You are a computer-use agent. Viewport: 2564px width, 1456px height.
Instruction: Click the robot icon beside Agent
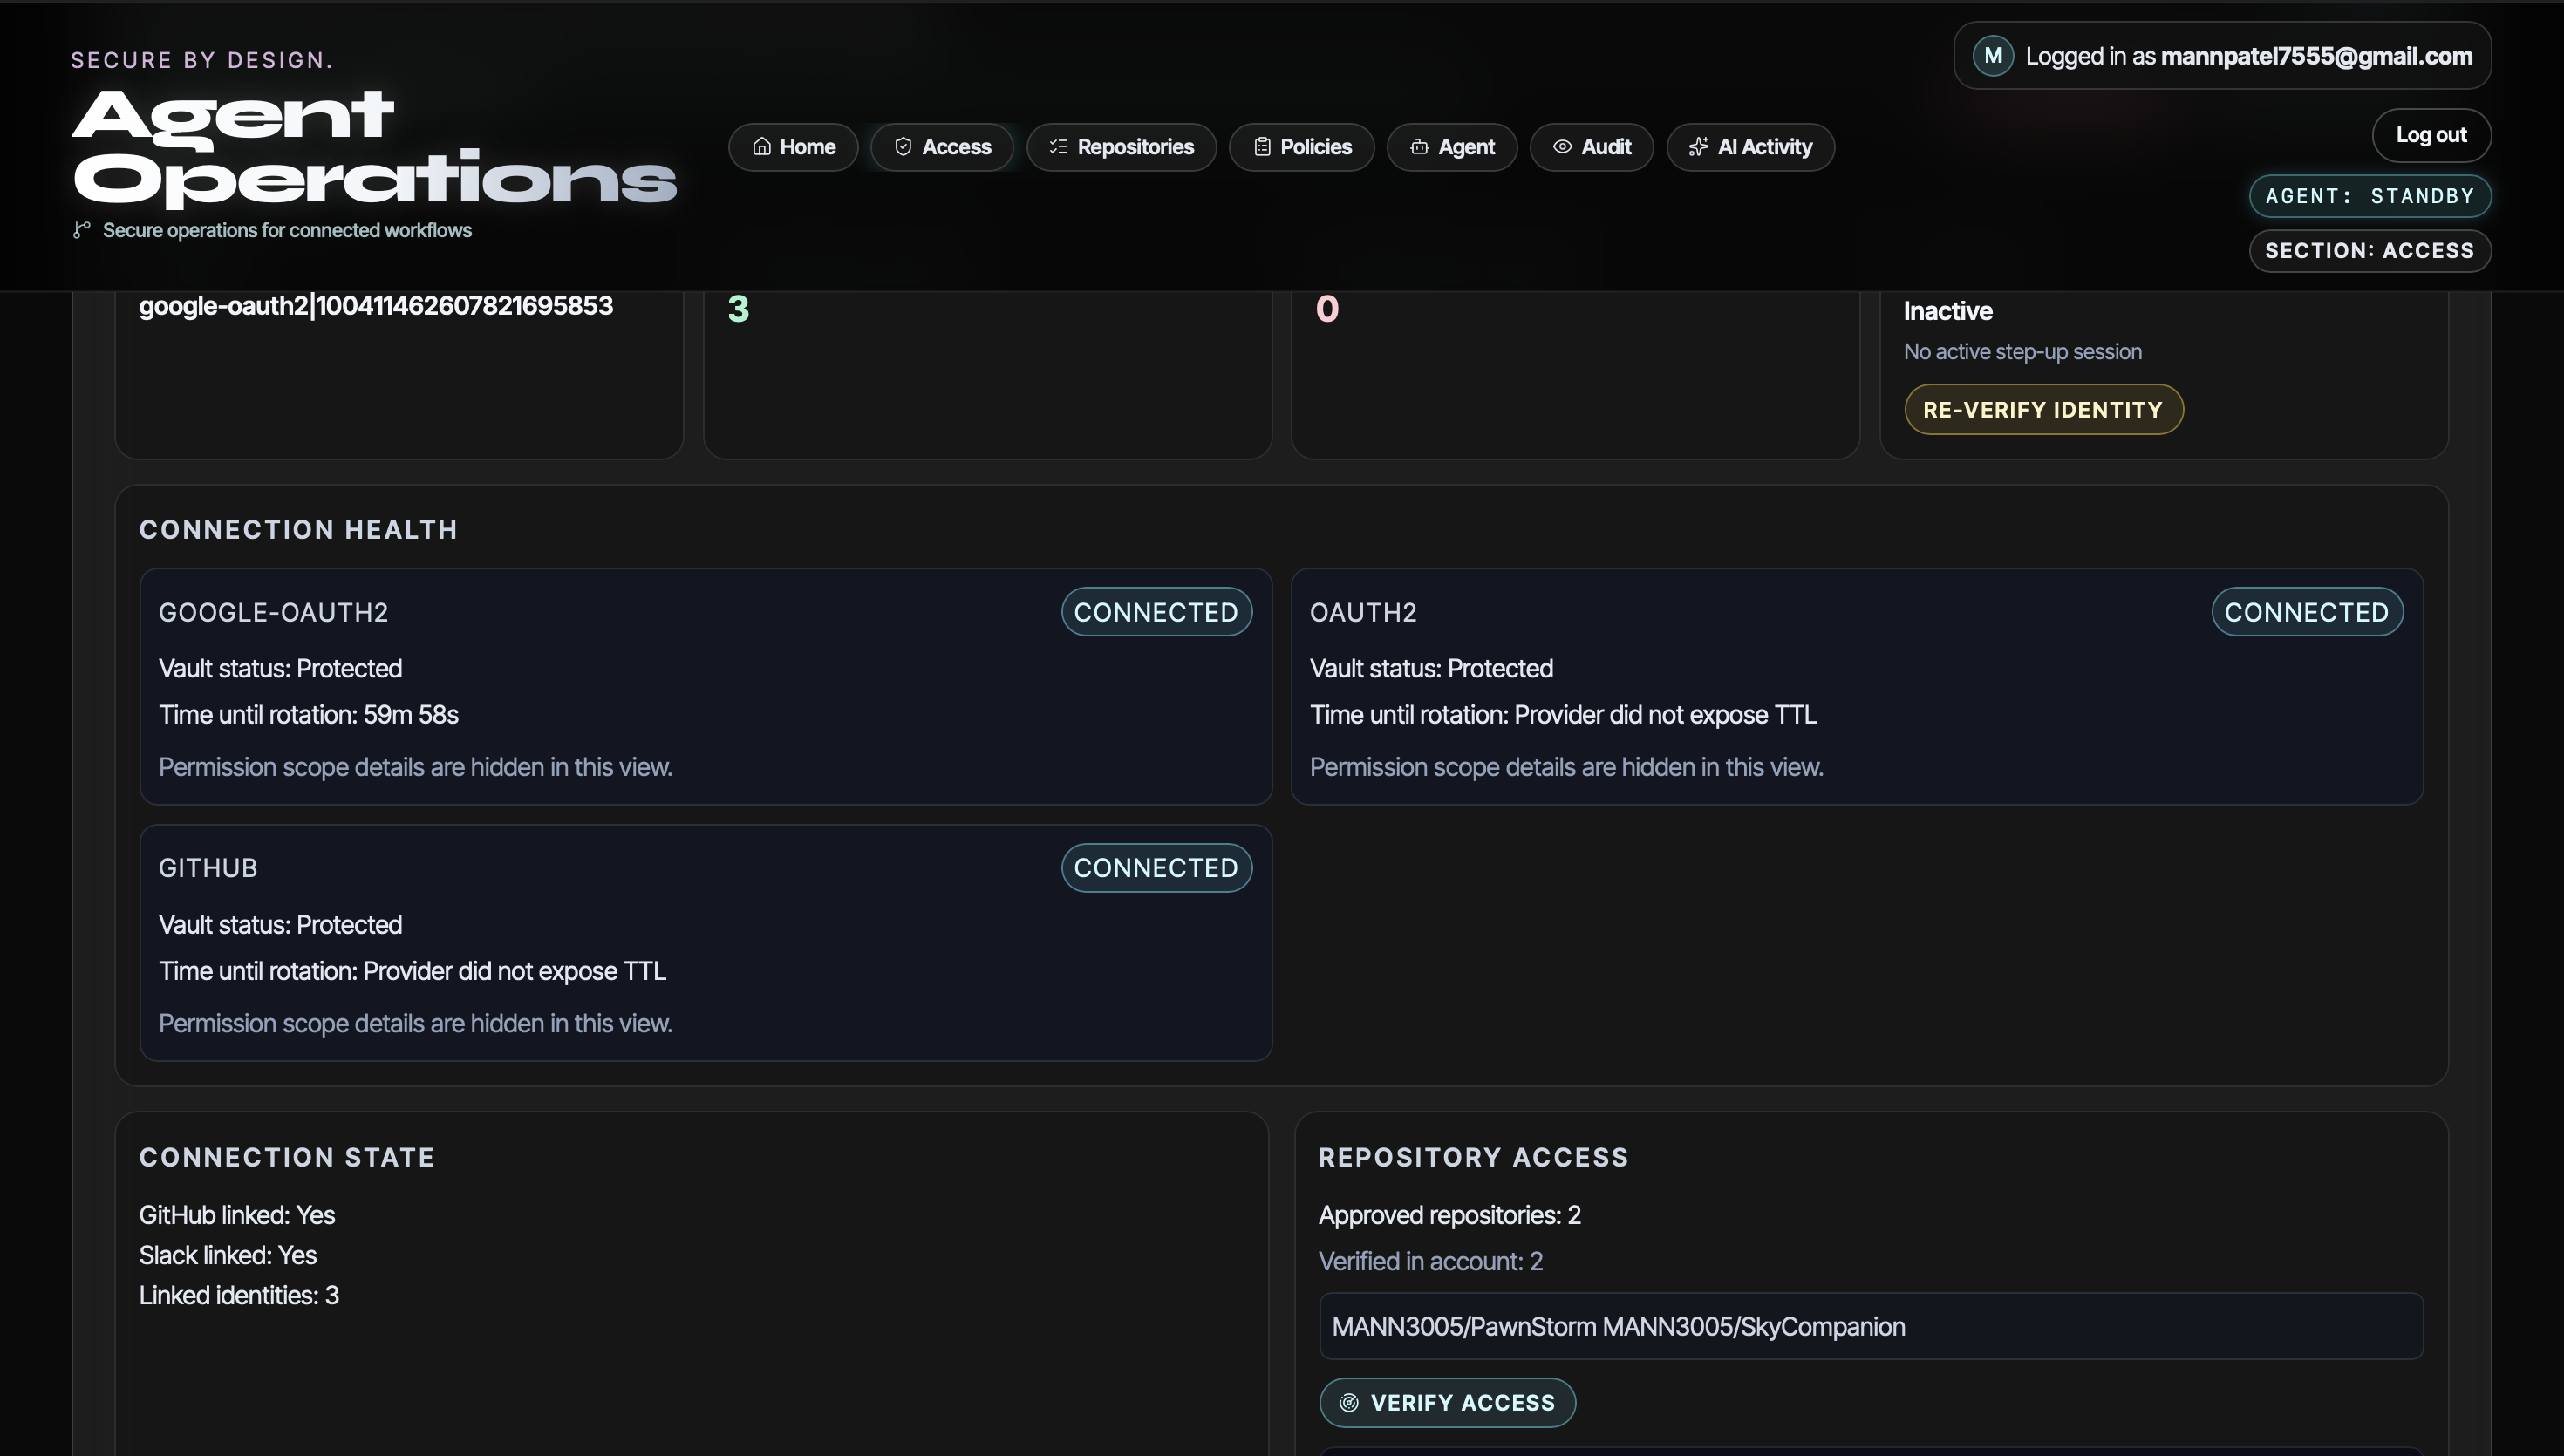tap(1419, 147)
